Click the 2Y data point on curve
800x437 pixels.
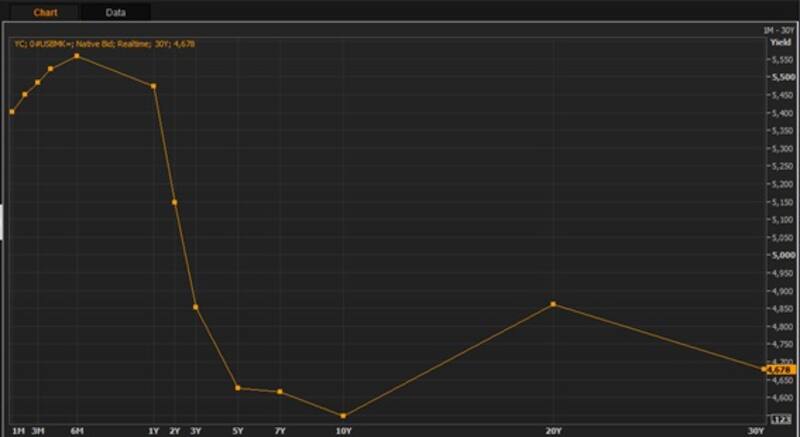click(174, 202)
